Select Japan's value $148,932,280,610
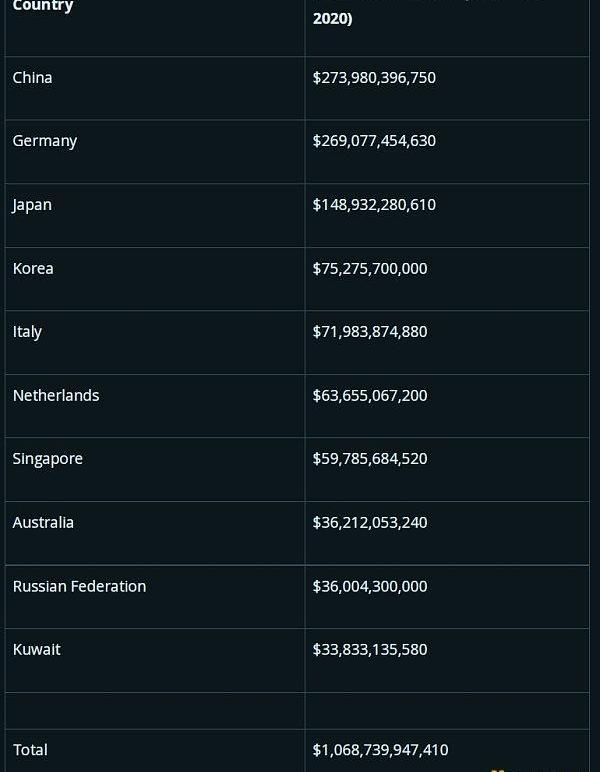The image size is (600, 772). [374, 205]
